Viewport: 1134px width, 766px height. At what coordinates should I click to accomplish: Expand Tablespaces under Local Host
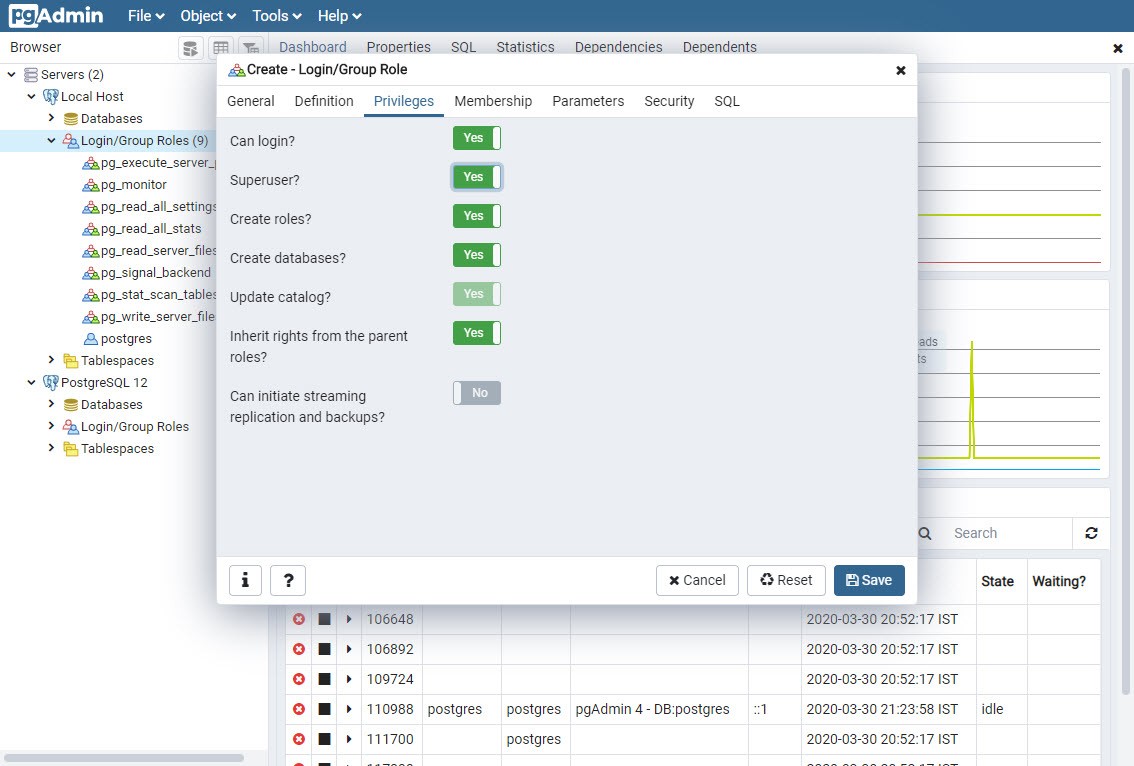[x=51, y=359]
